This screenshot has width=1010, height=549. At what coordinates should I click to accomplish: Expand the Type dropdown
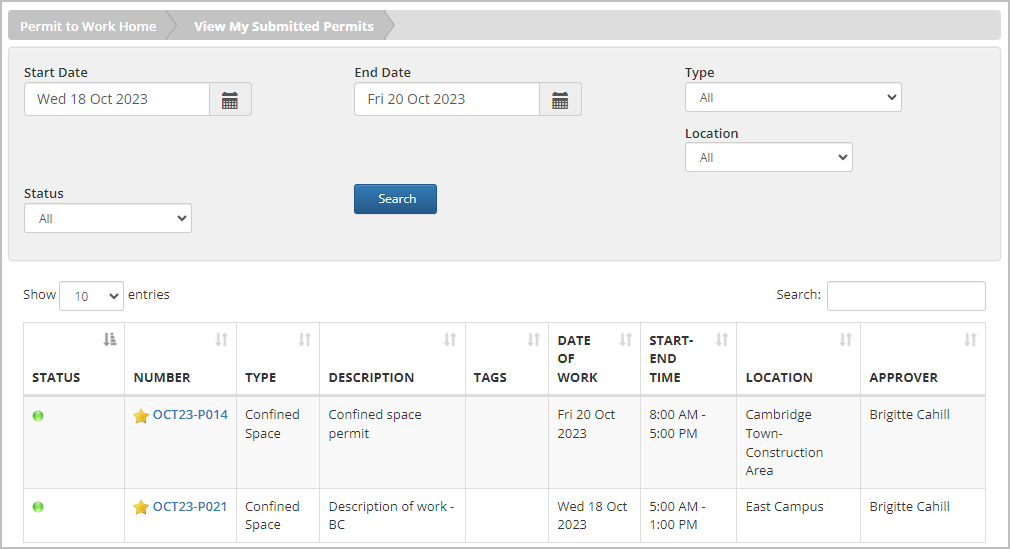(793, 98)
